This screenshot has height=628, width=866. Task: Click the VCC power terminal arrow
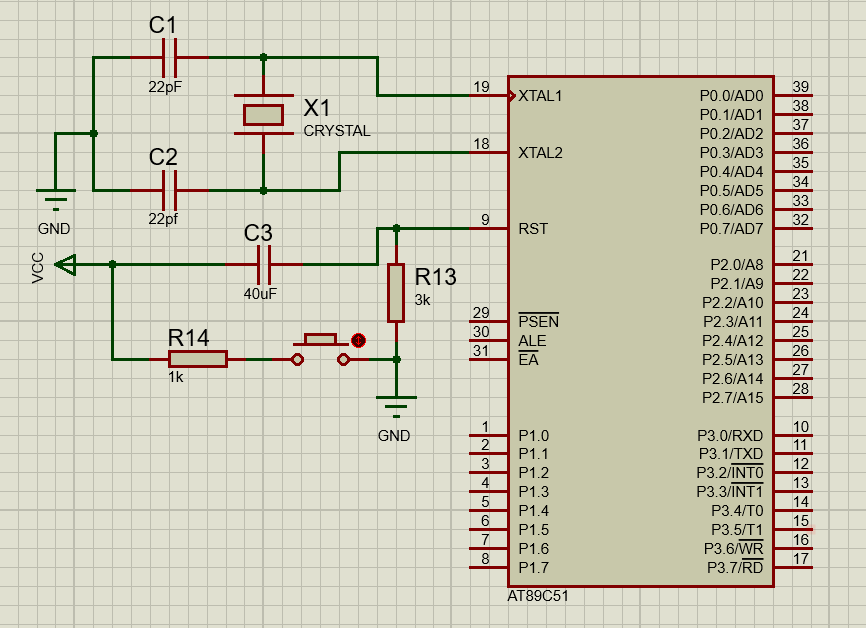[x=66, y=265]
